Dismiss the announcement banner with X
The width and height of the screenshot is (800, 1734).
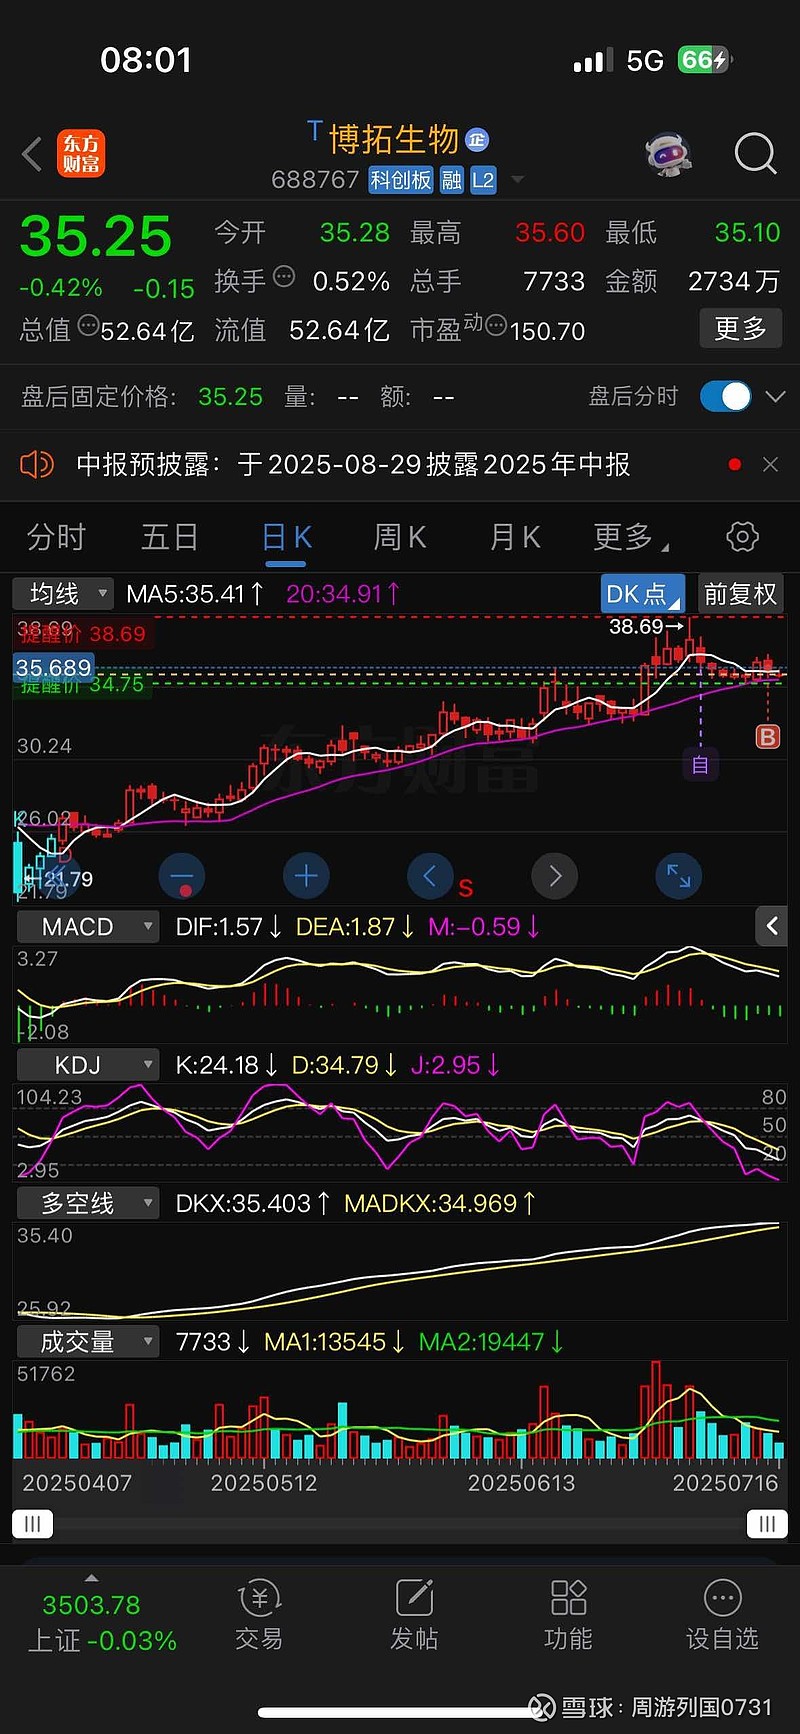770,464
